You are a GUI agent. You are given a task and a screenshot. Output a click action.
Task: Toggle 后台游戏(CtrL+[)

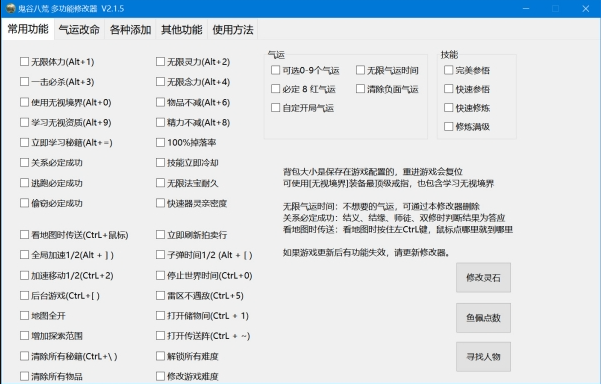click(x=25, y=295)
